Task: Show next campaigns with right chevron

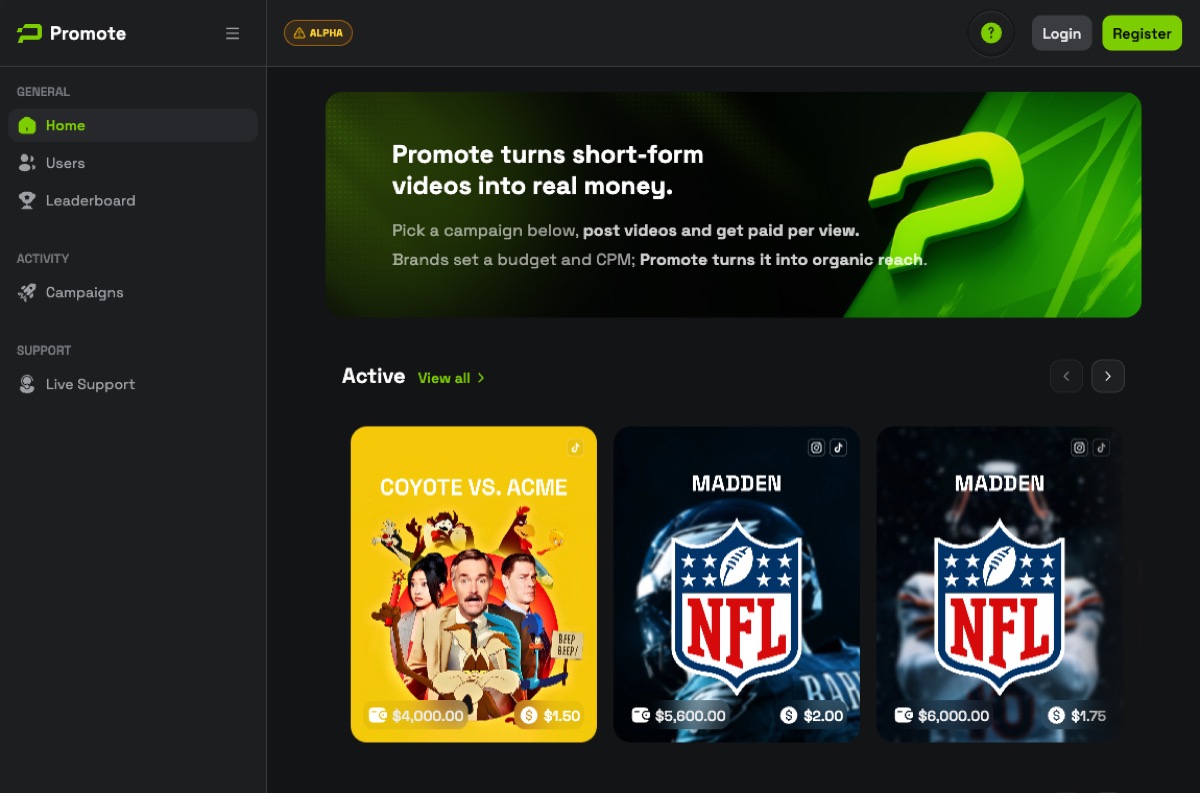Action: pyautogui.click(x=1108, y=376)
